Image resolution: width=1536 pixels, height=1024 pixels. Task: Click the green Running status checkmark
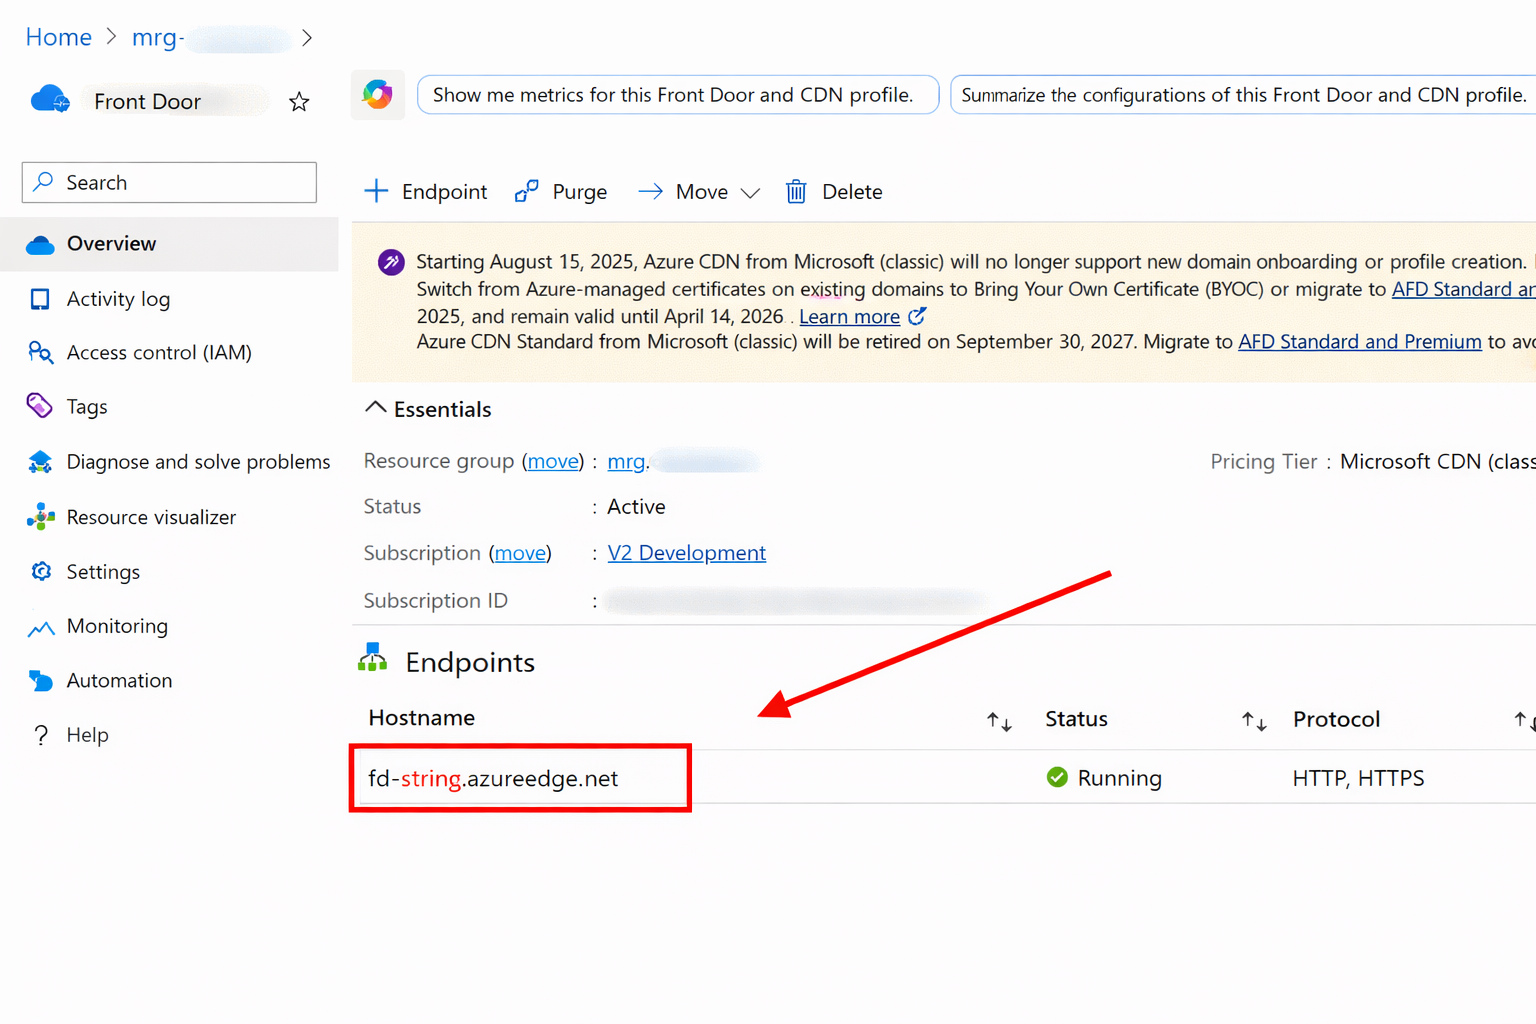click(1057, 777)
